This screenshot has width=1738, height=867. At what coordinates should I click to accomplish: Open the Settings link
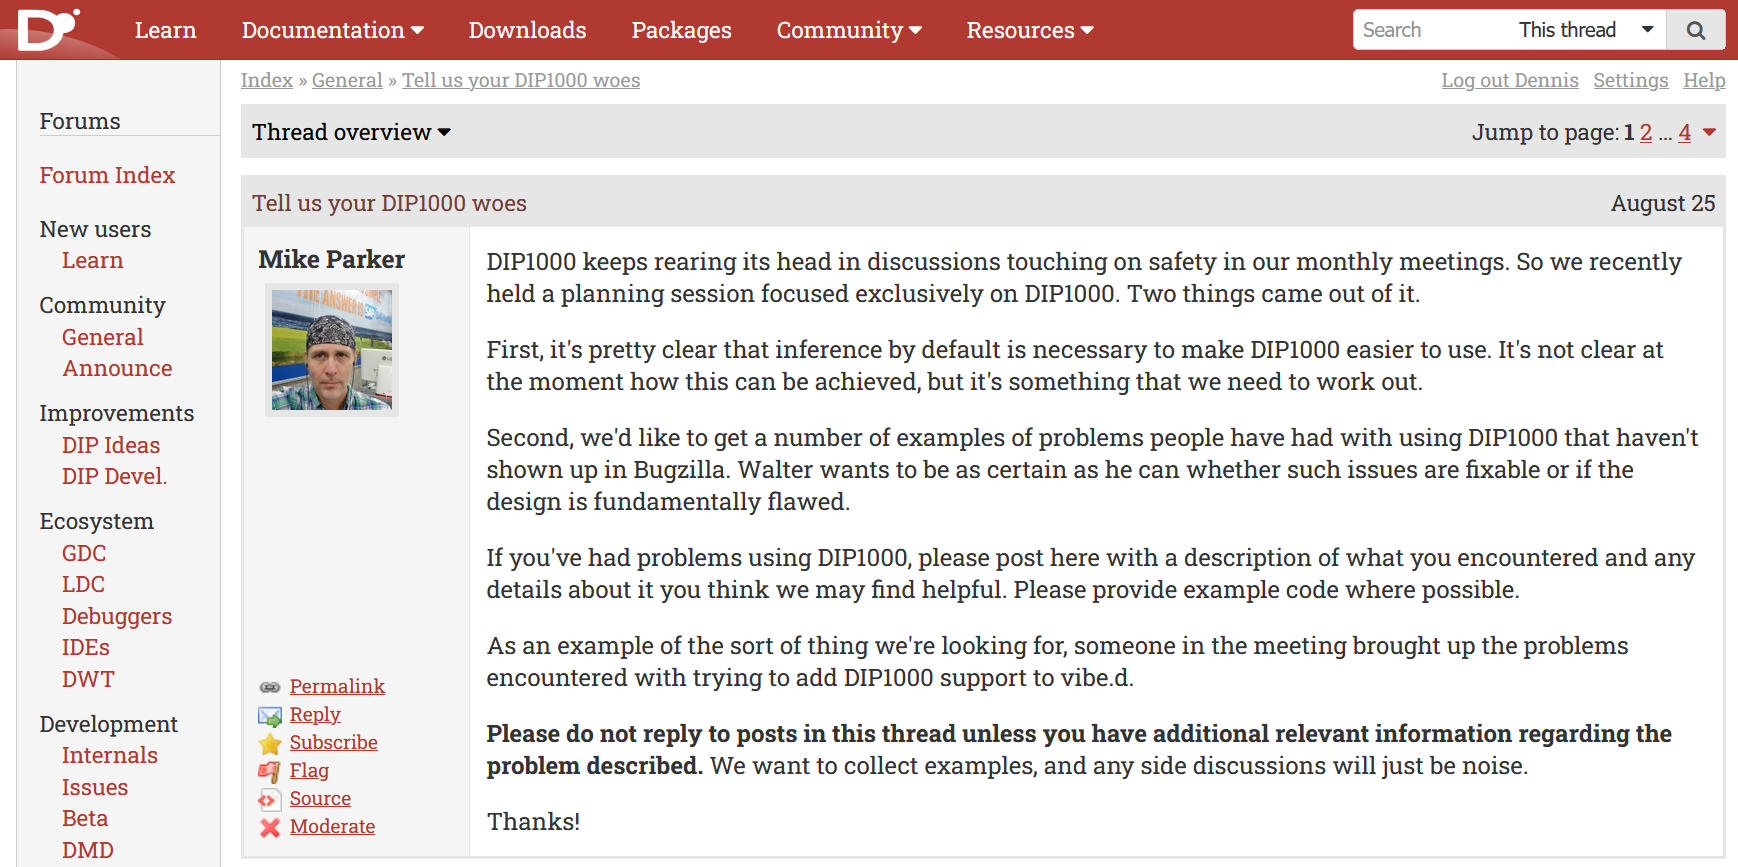pos(1631,80)
